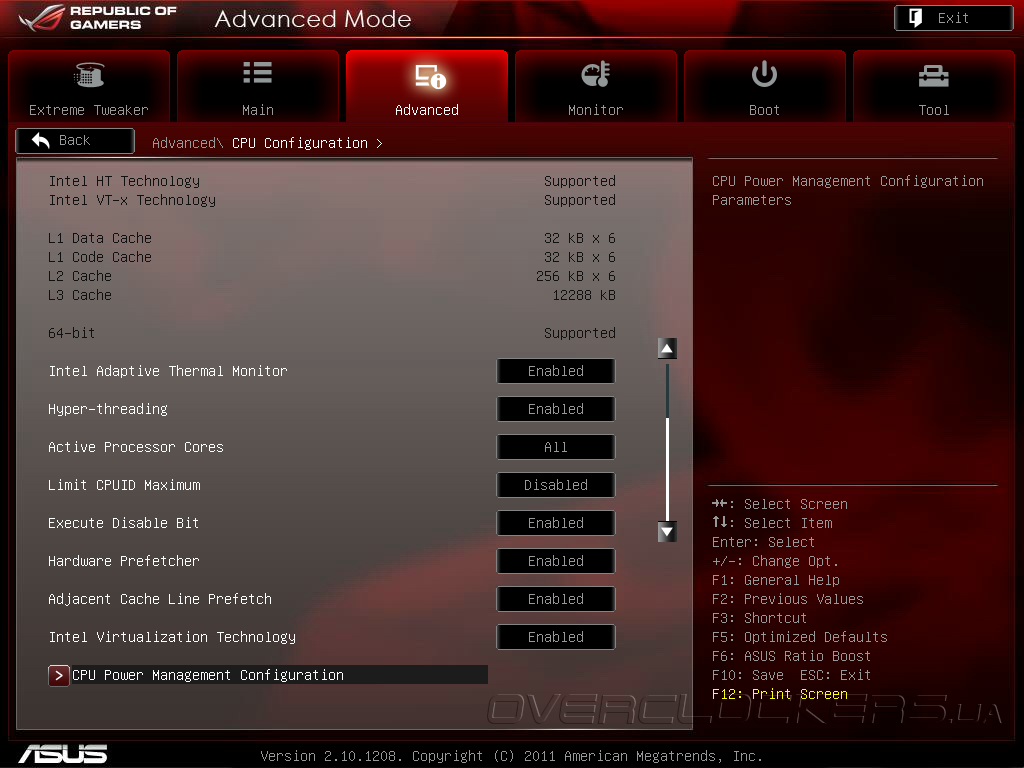Viewport: 1024px width, 768px height.
Task: Click the F10: Save hint text
Action: pos(748,675)
